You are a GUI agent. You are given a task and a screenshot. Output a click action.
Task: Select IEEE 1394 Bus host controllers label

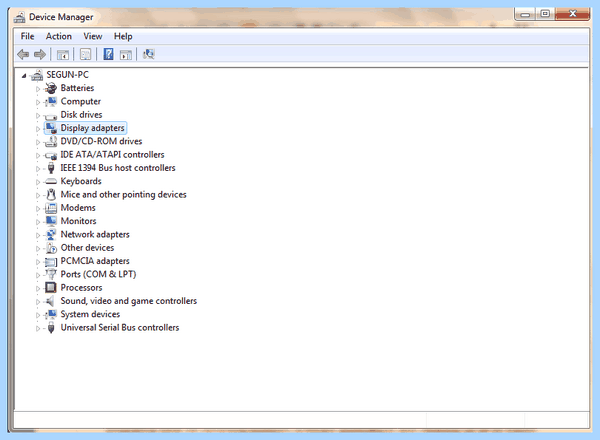[118, 168]
